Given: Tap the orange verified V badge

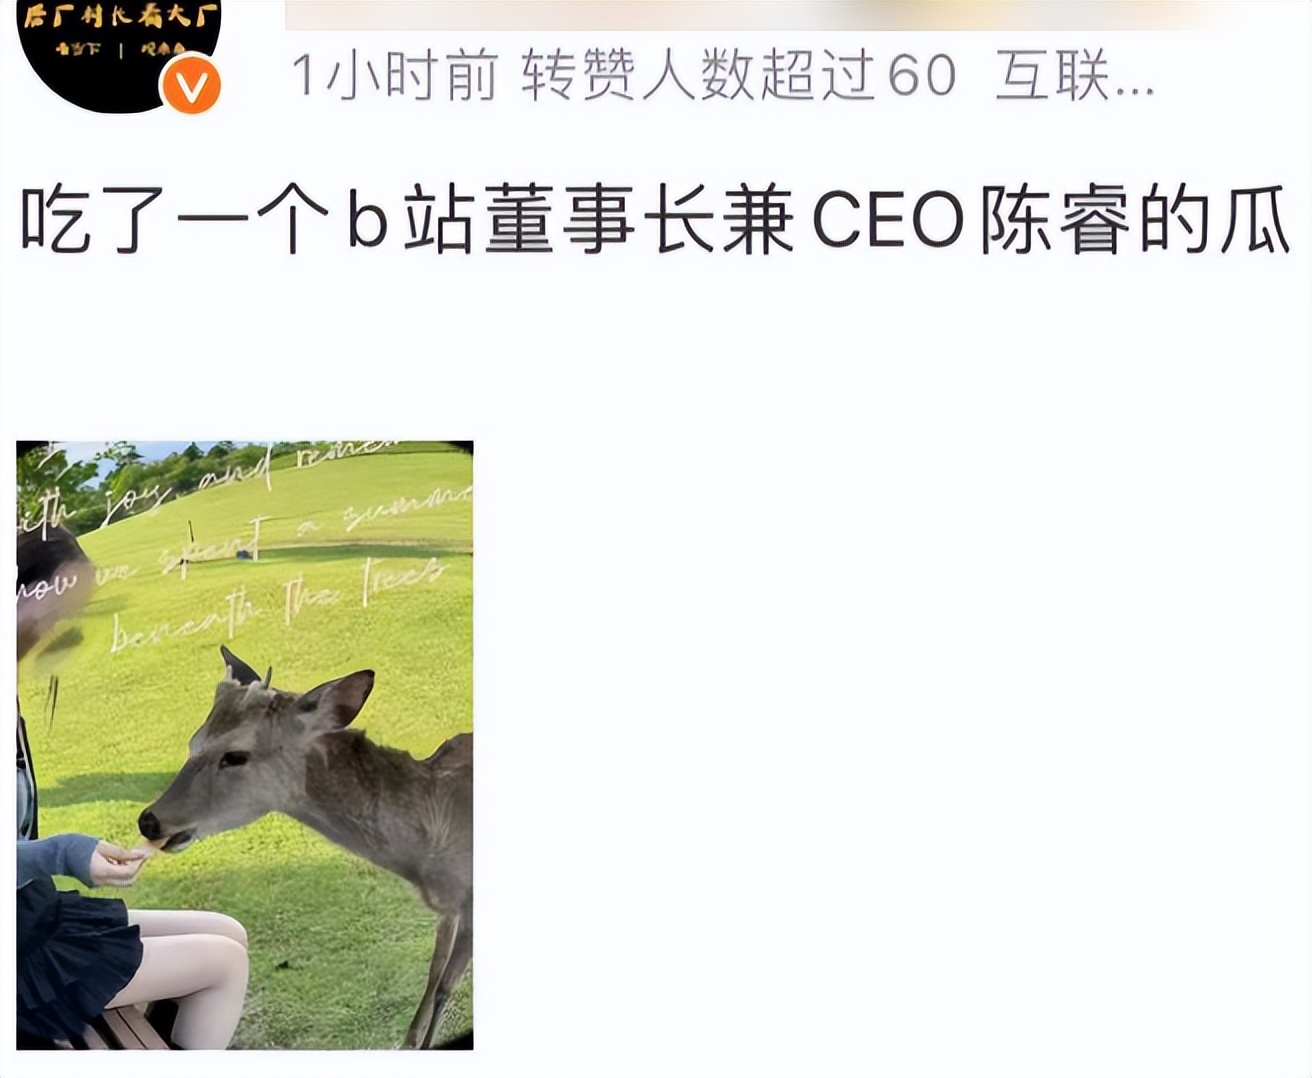Looking at the screenshot, I should tap(191, 86).
